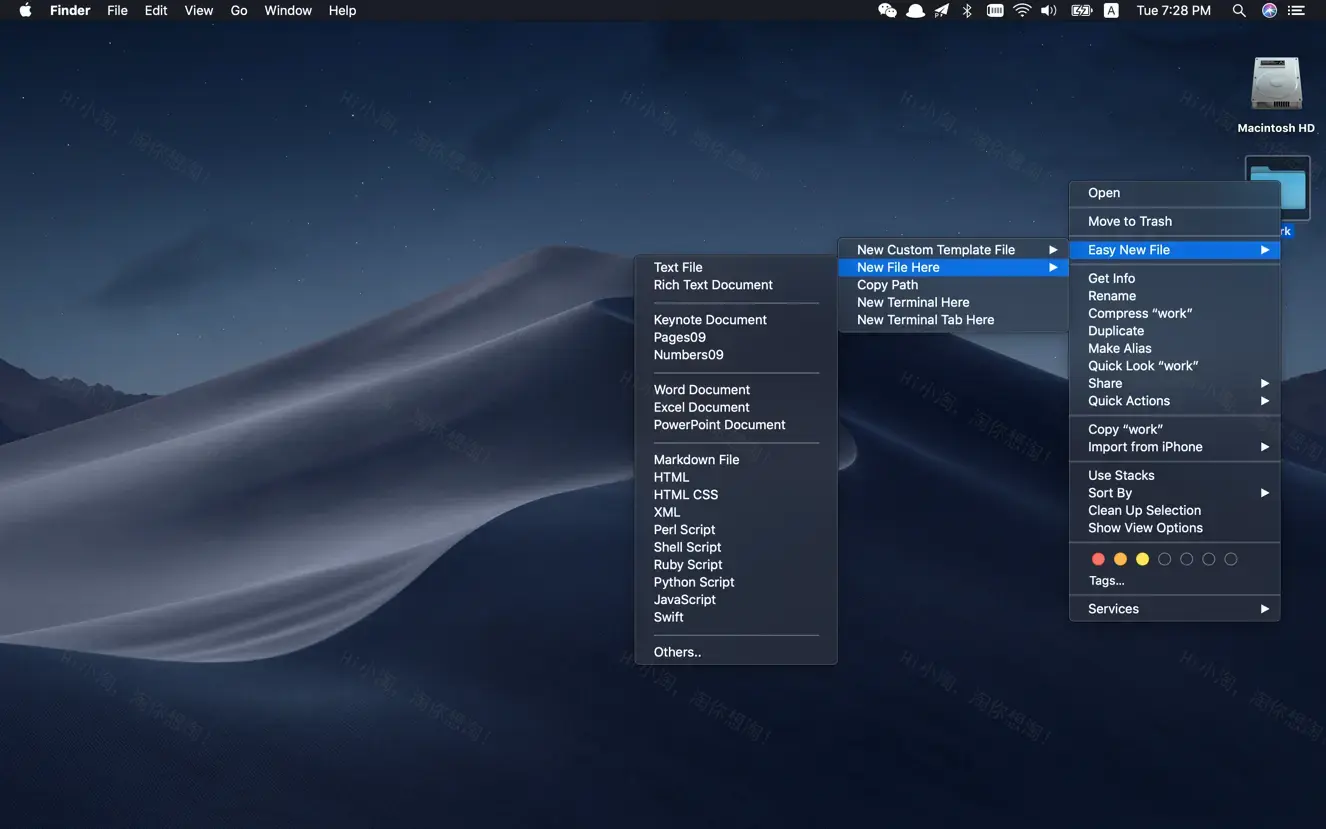Activate Siri from the menu bar
Image resolution: width=1326 pixels, height=829 pixels.
[x=1268, y=10]
